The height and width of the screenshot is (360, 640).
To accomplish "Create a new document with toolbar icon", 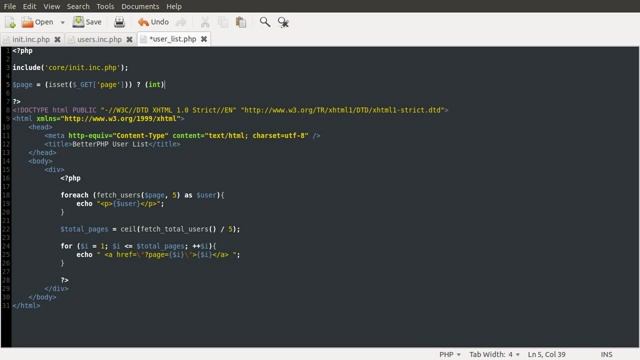I will tap(11, 22).
